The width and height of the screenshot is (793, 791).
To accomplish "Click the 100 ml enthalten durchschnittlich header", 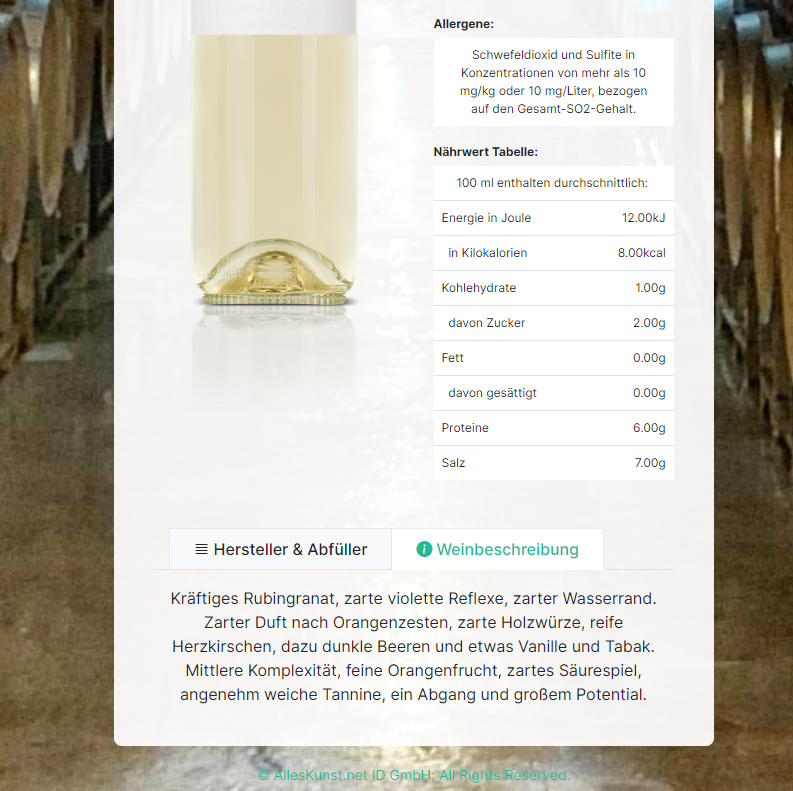I will (552, 183).
